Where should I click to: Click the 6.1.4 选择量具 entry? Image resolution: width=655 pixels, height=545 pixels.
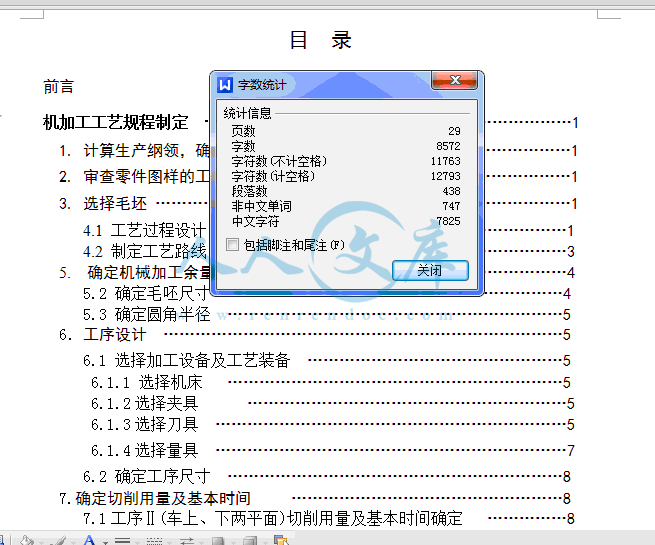(x=145, y=451)
